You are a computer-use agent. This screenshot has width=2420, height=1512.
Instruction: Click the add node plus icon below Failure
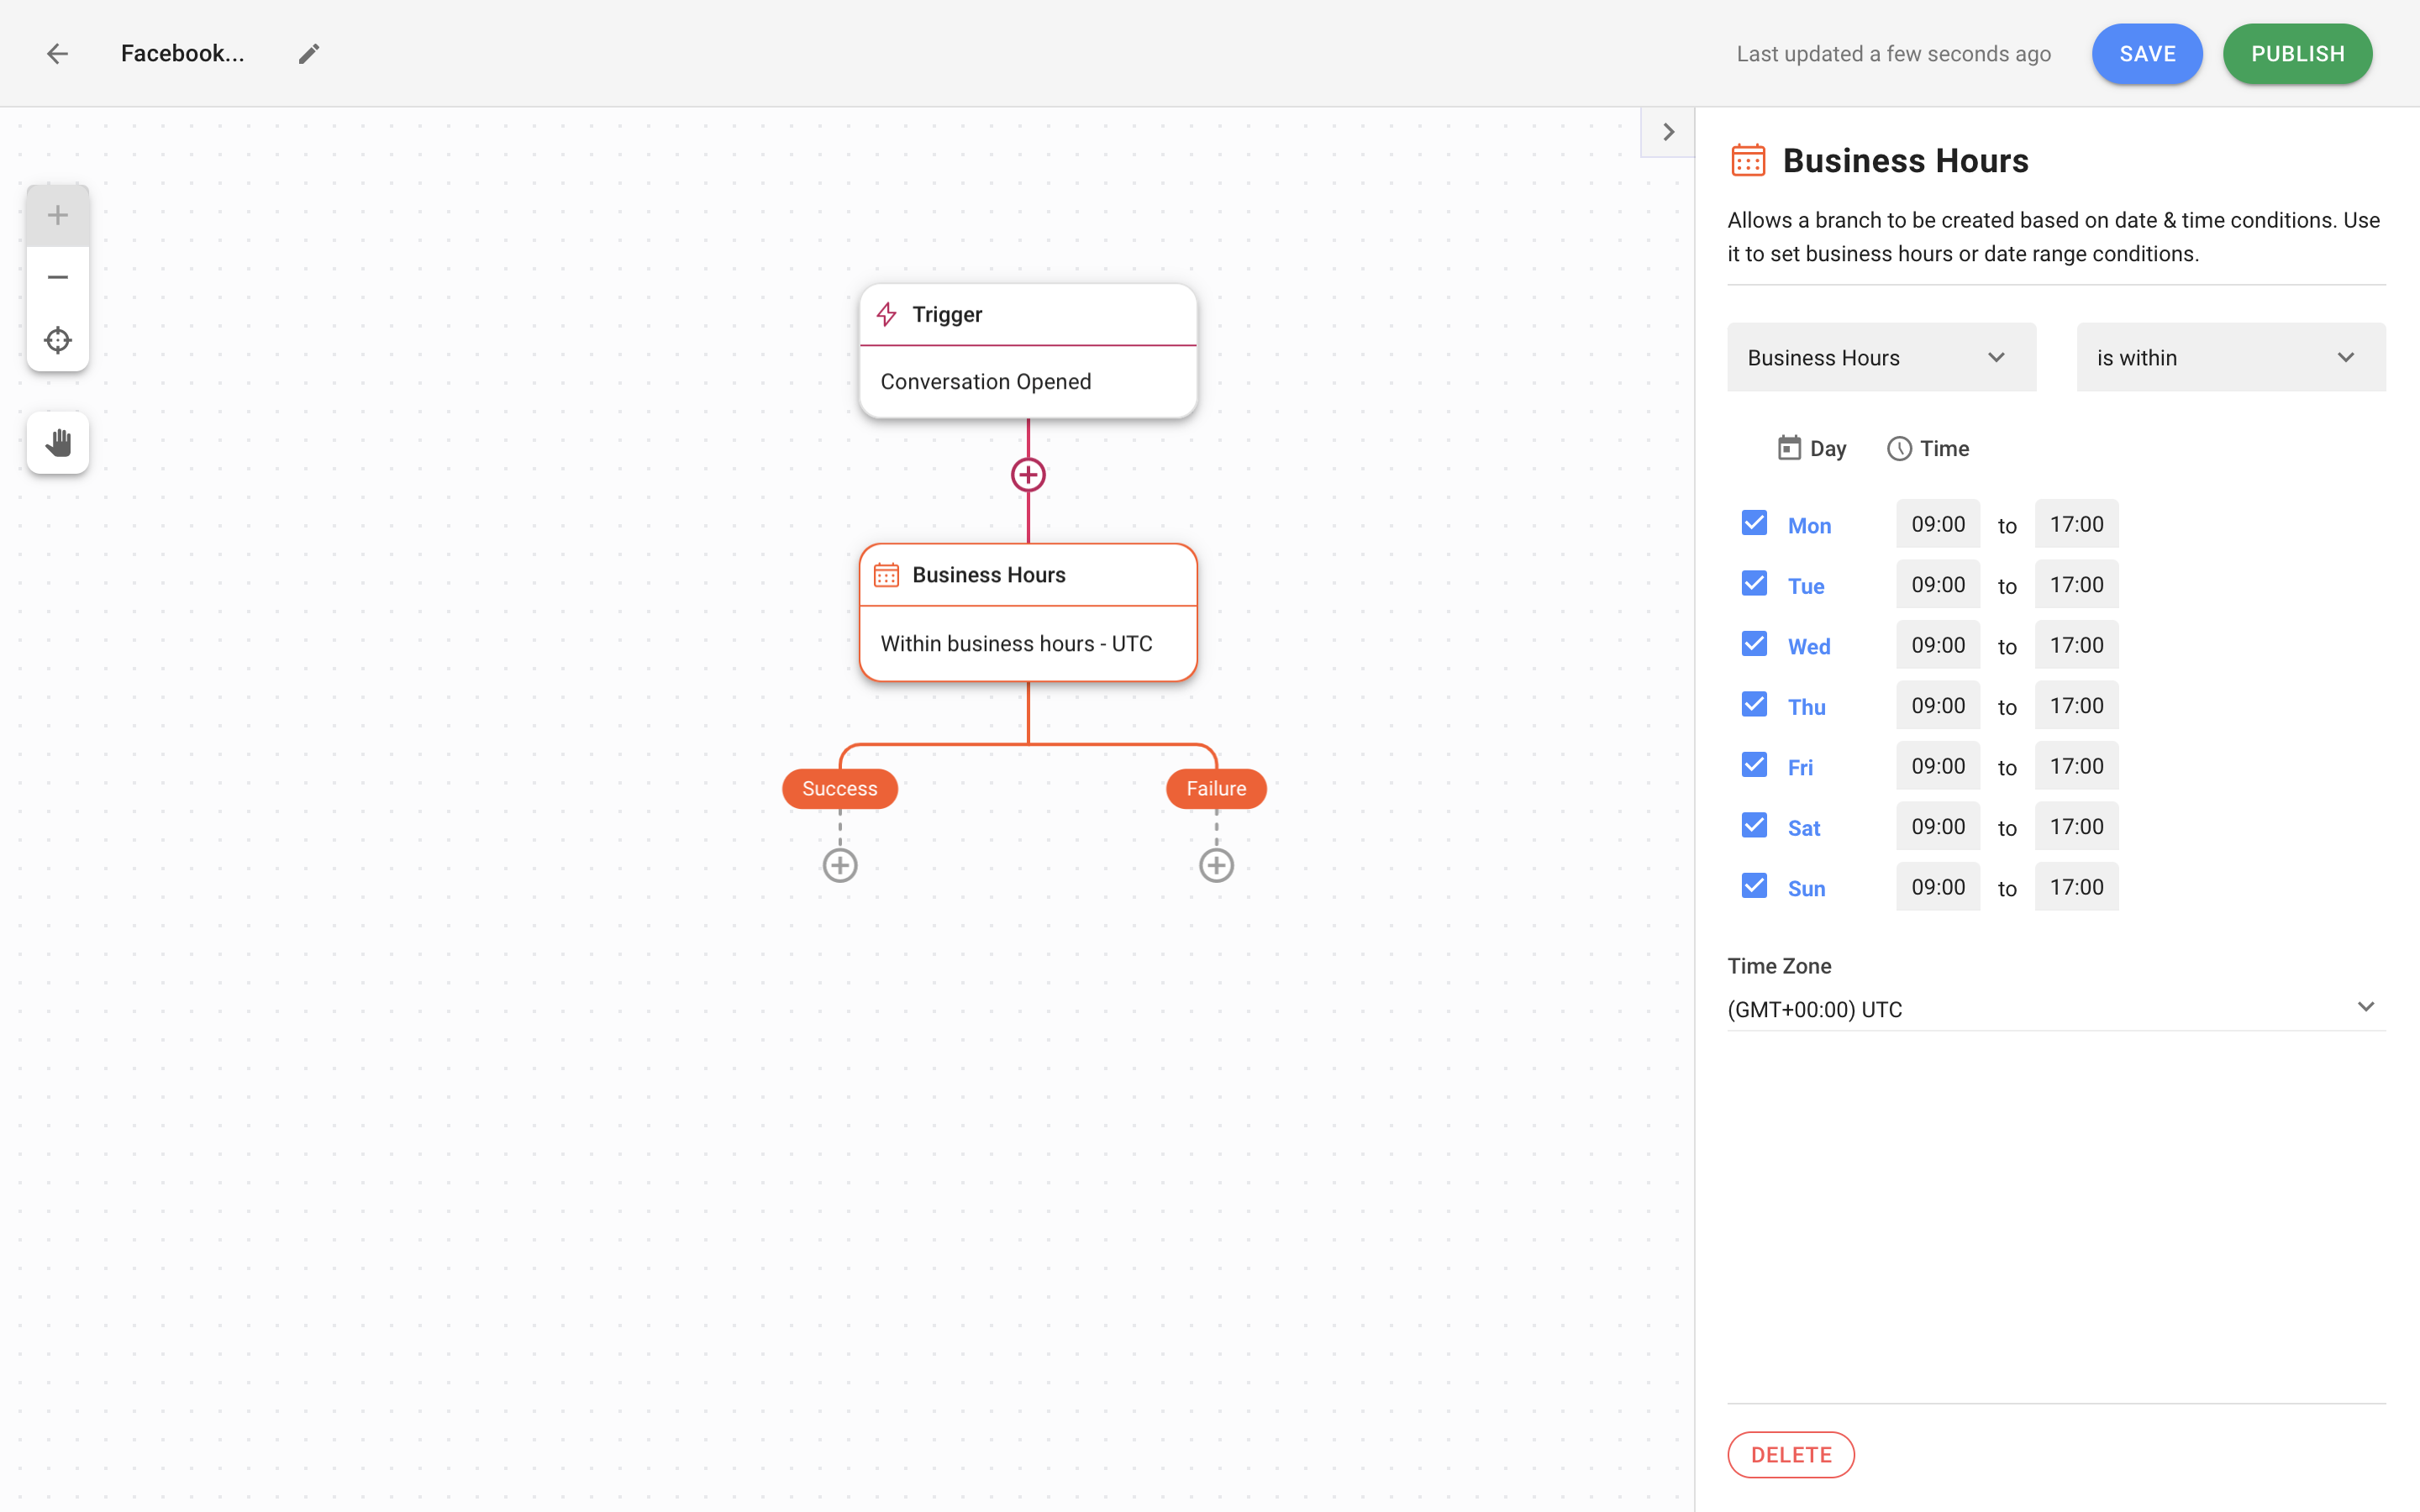point(1216,866)
